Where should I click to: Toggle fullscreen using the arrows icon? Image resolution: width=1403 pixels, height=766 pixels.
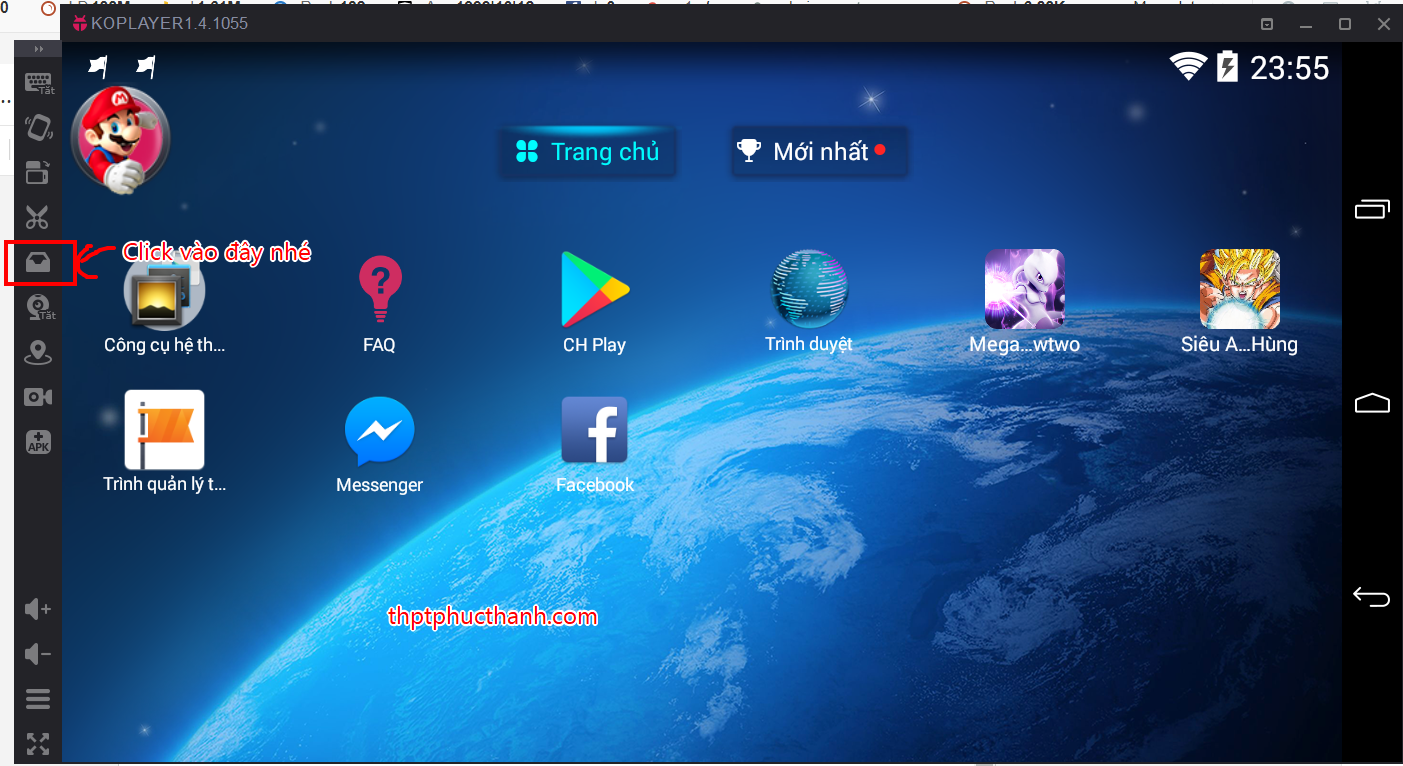click(x=38, y=743)
